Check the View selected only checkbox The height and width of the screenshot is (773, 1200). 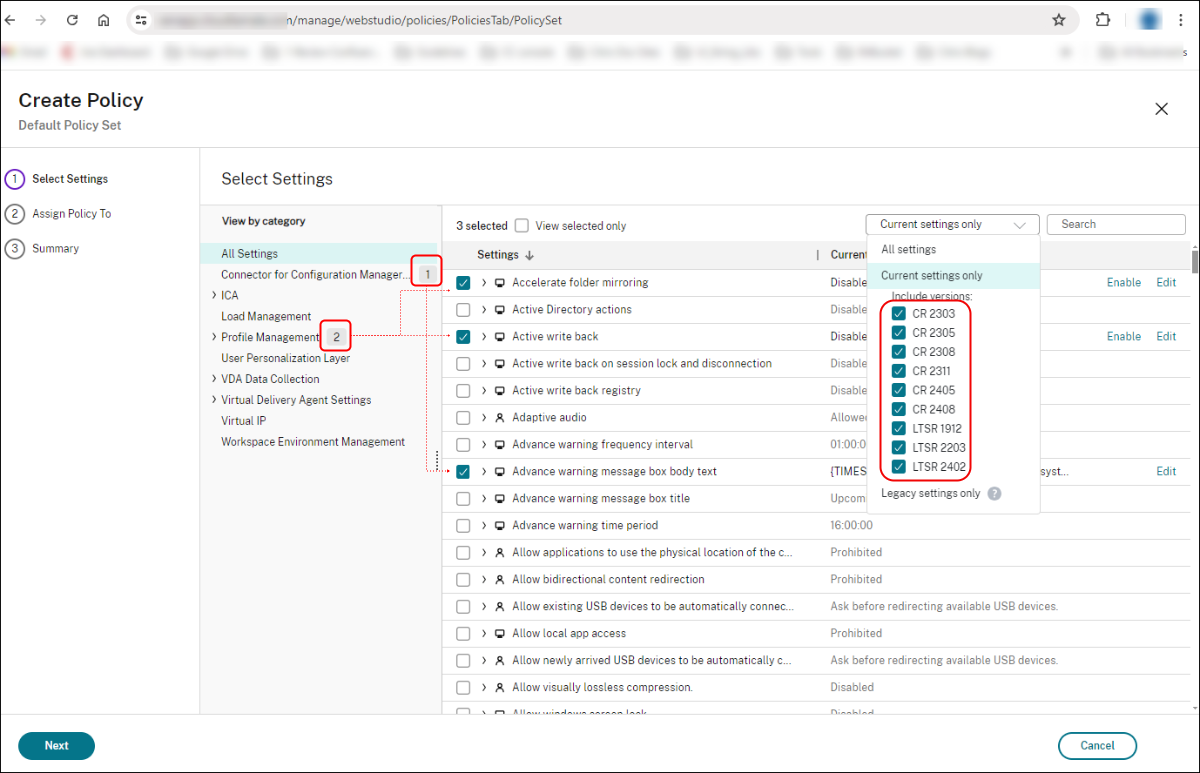tap(521, 225)
